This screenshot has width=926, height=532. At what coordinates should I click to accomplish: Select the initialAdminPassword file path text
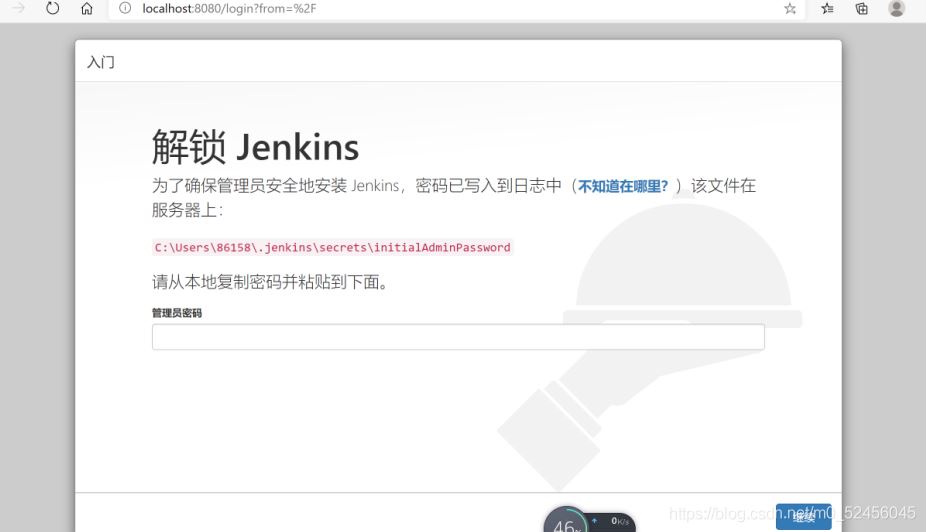point(332,247)
